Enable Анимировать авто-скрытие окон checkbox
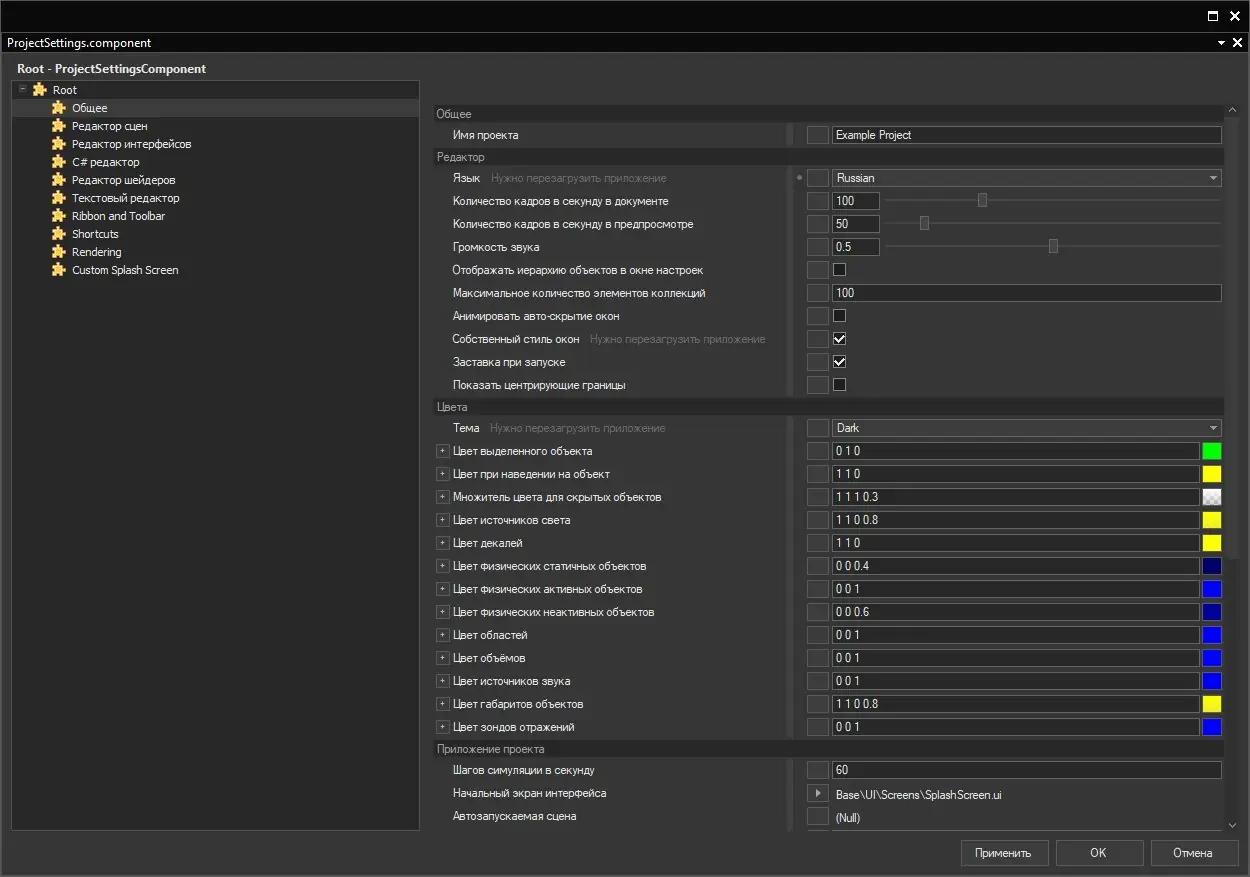 pyautogui.click(x=840, y=316)
